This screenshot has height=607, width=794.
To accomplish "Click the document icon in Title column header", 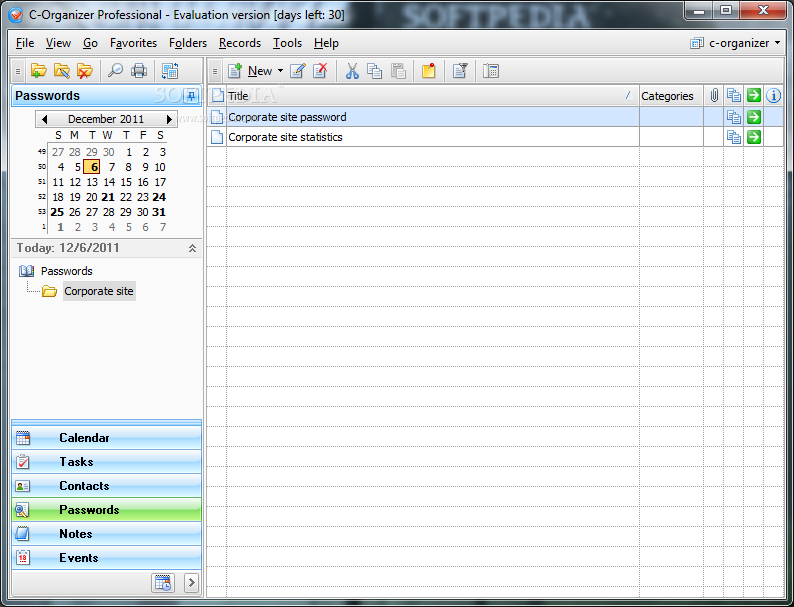I will [x=217, y=95].
